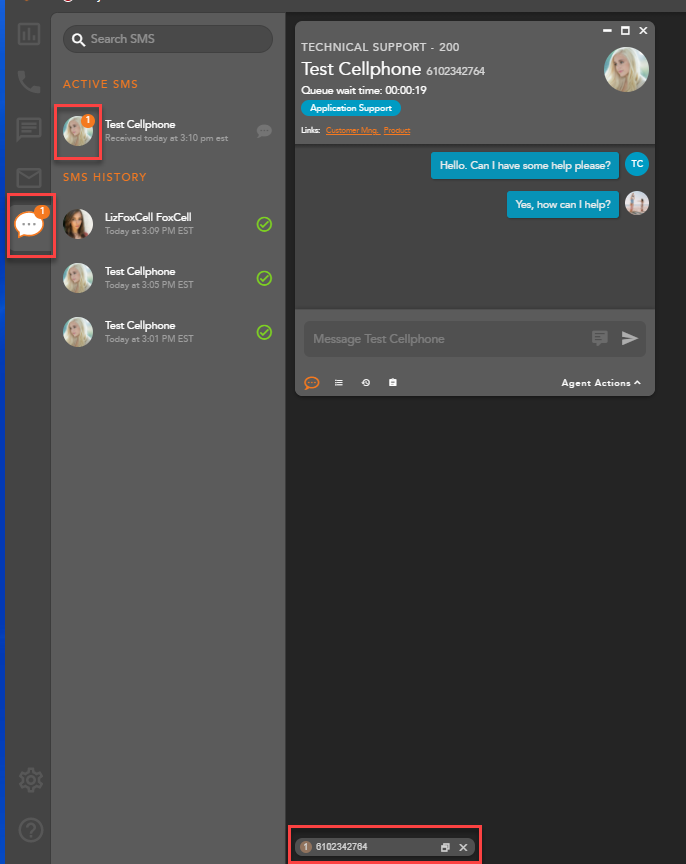The width and height of the screenshot is (686, 864).
Task: Open the clipboard notes tab in chat
Action: click(393, 383)
